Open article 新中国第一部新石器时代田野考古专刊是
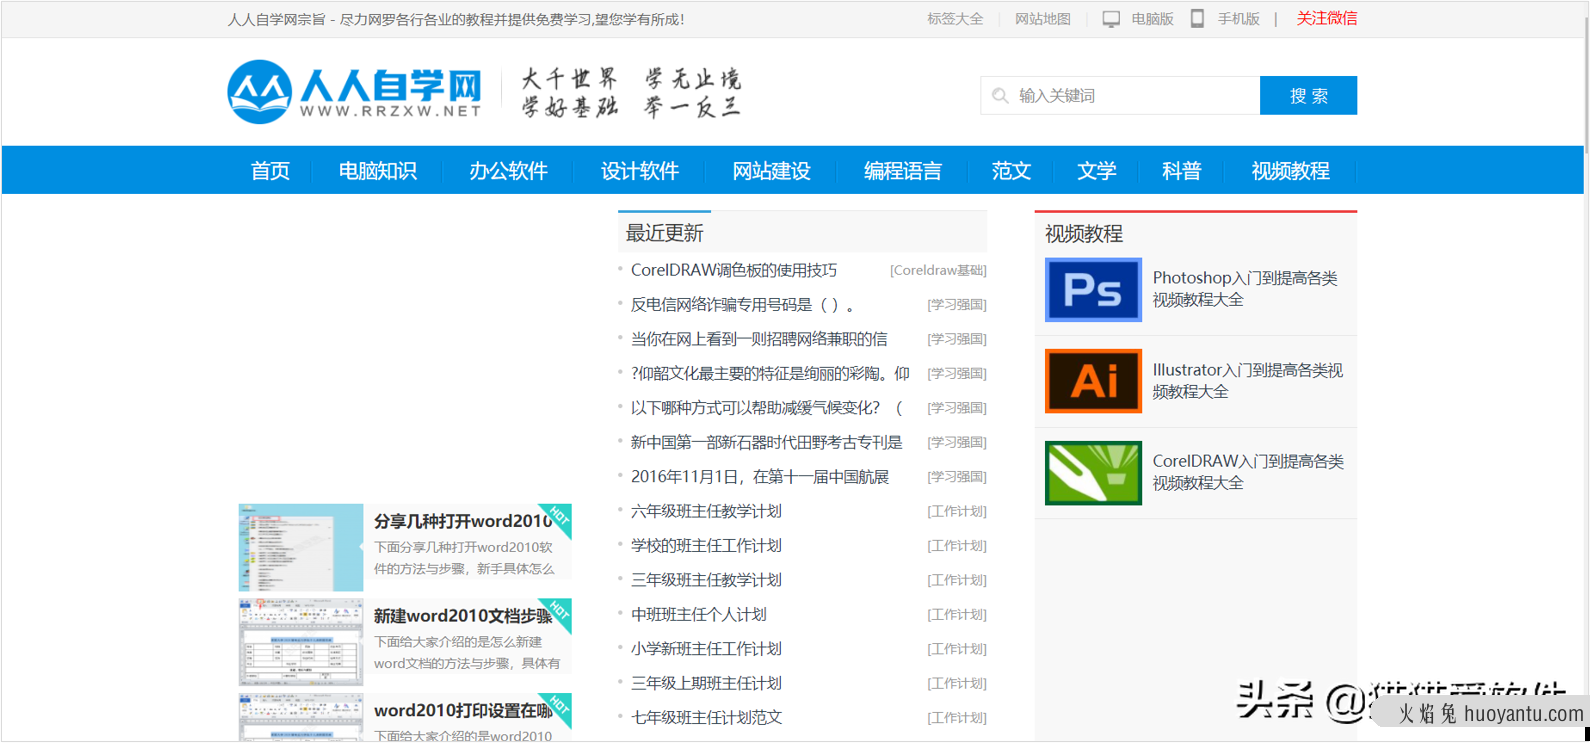 (767, 442)
